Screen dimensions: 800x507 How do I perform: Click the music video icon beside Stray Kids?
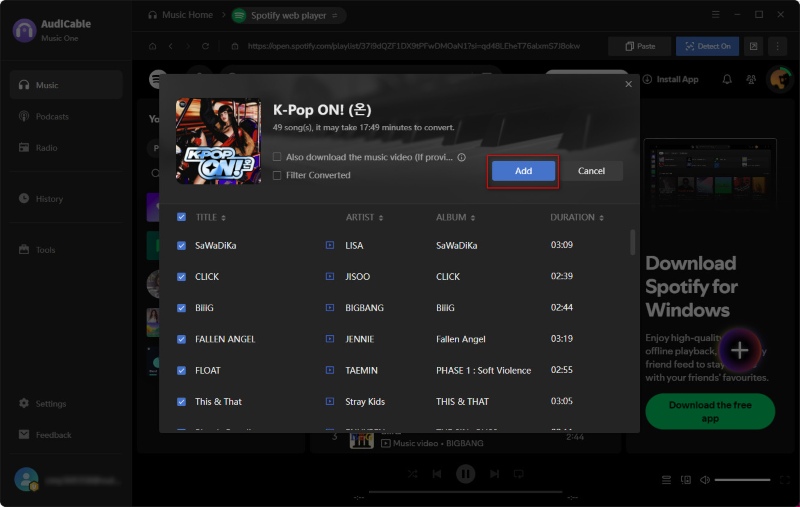[330, 401]
